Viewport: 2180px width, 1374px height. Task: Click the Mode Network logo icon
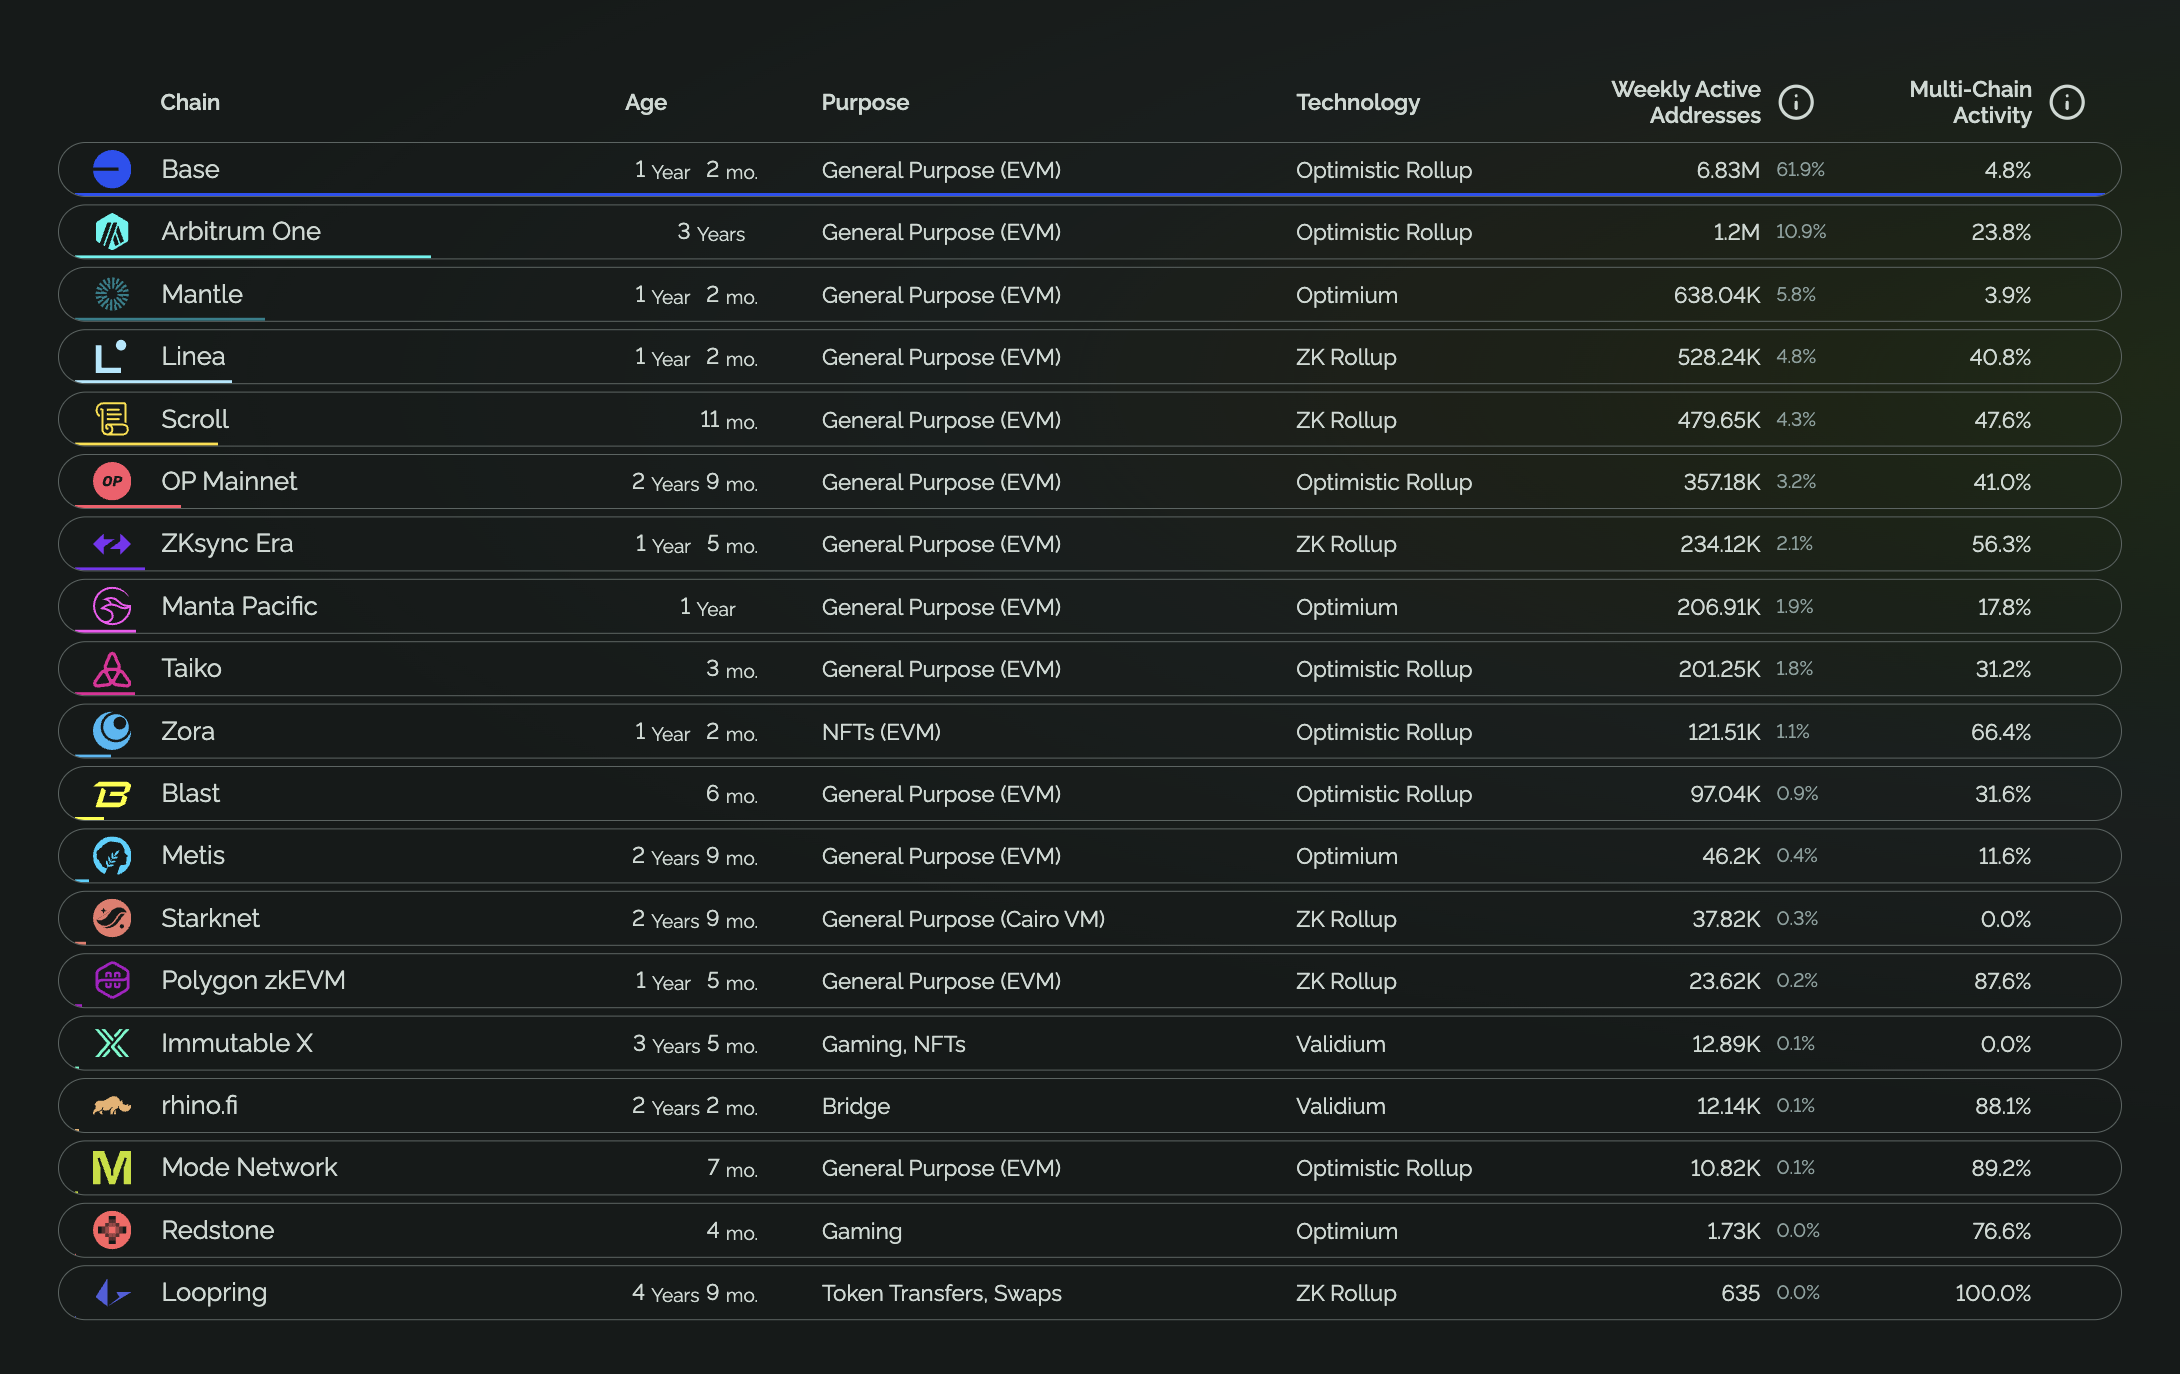112,1167
